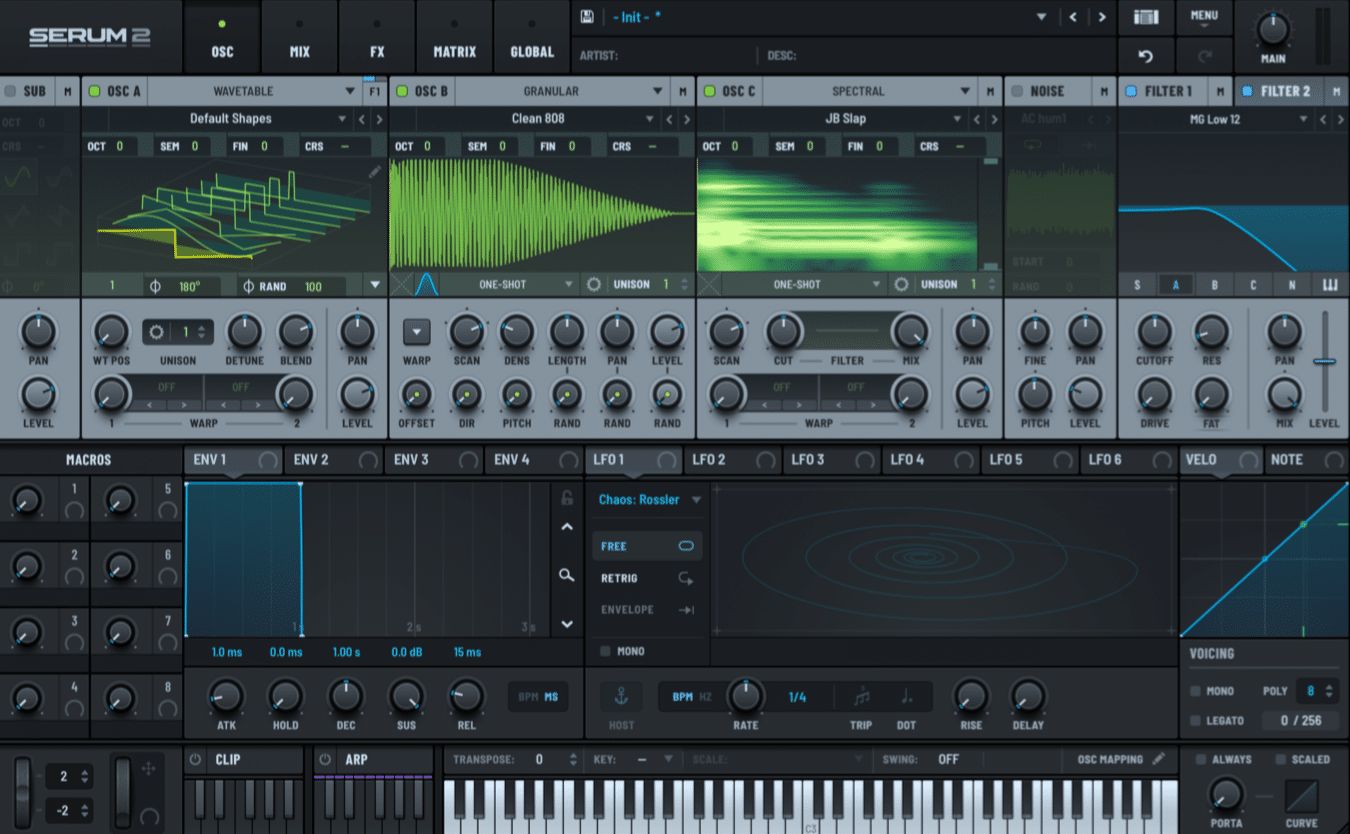Open the SPECTRAL oscillator type dropdown
This screenshot has height=834, width=1350.
tap(869, 91)
